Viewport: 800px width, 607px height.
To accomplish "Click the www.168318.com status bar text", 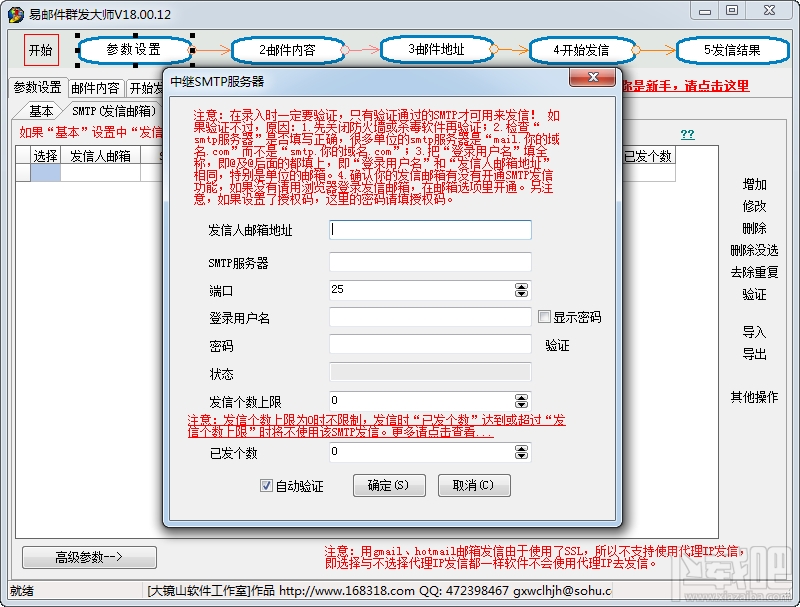I will click(x=347, y=591).
